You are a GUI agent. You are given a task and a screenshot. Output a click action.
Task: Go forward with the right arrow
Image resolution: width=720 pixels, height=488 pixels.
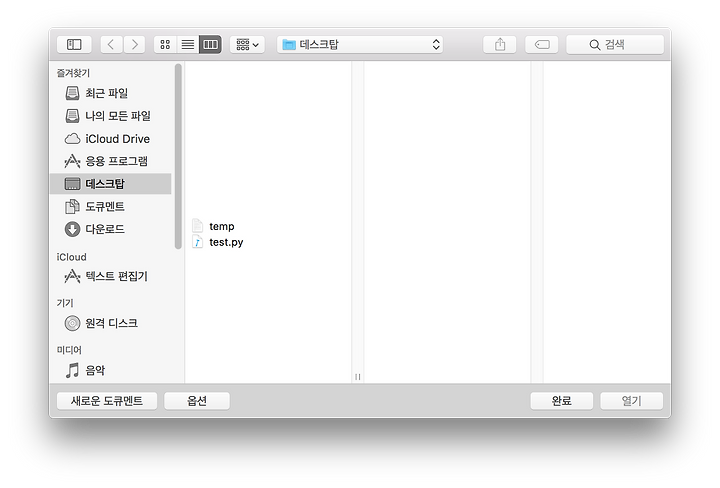(134, 45)
